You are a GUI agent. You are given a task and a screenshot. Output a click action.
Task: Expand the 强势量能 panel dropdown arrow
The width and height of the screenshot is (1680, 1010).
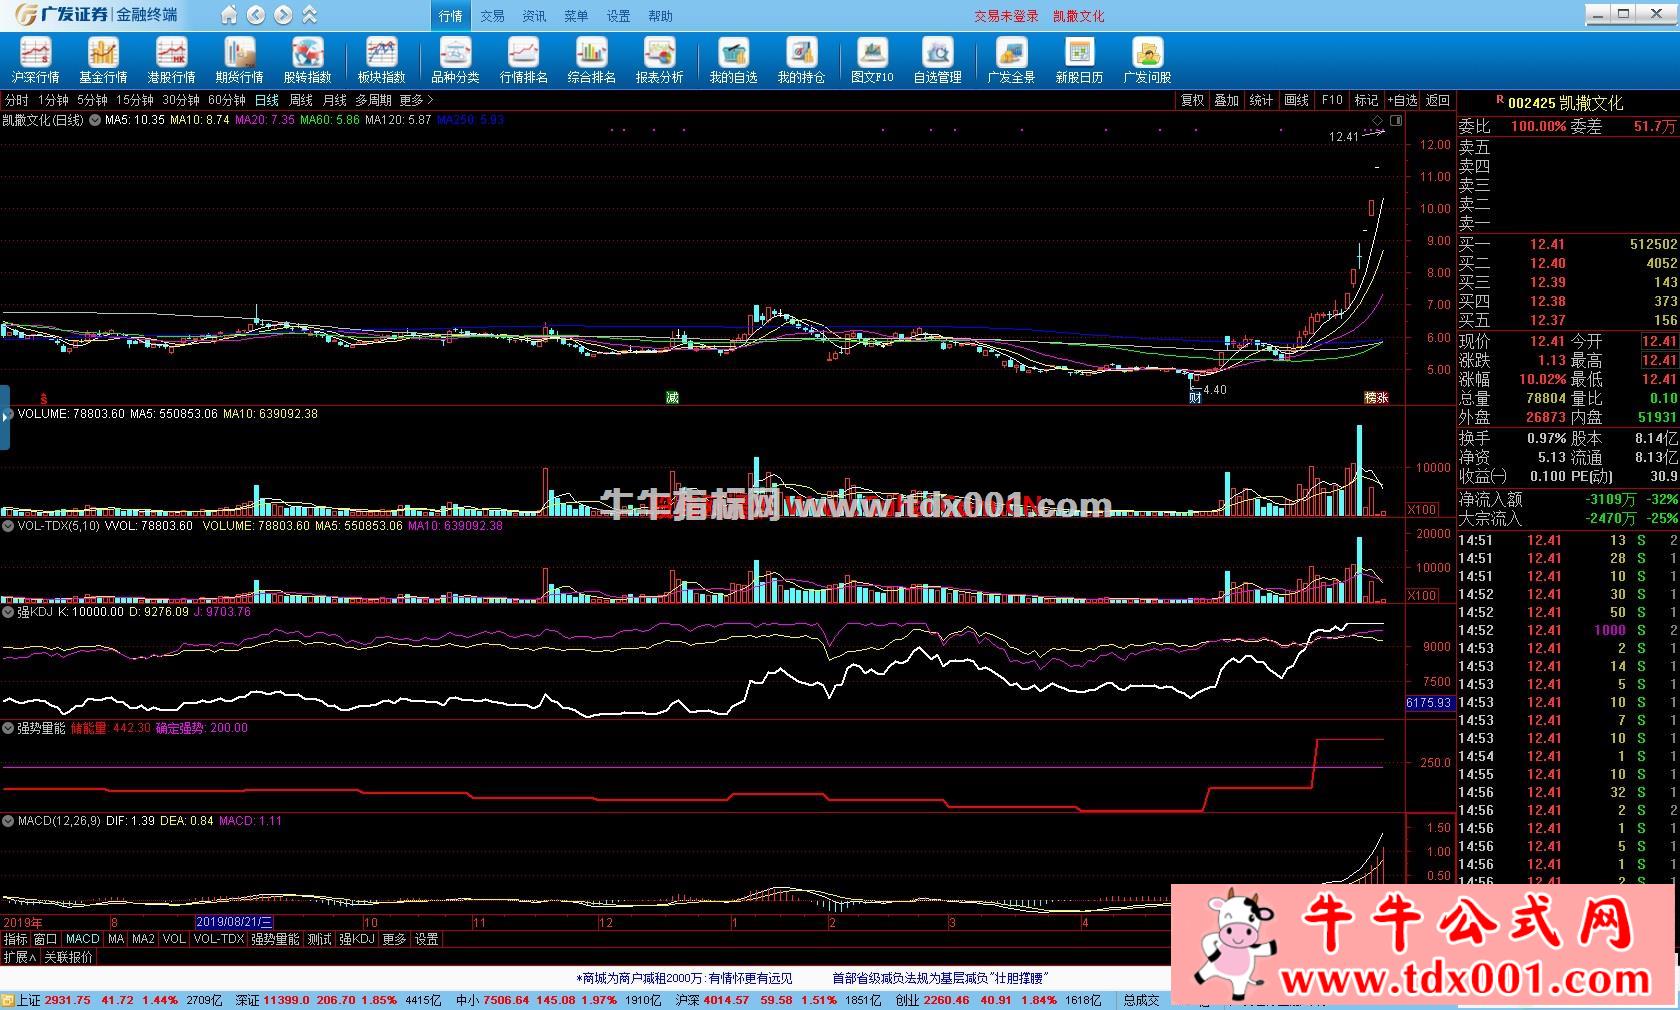coord(8,729)
